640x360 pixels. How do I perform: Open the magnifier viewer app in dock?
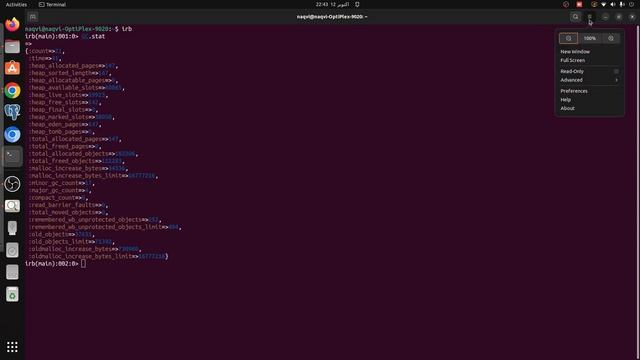[x=12, y=206]
